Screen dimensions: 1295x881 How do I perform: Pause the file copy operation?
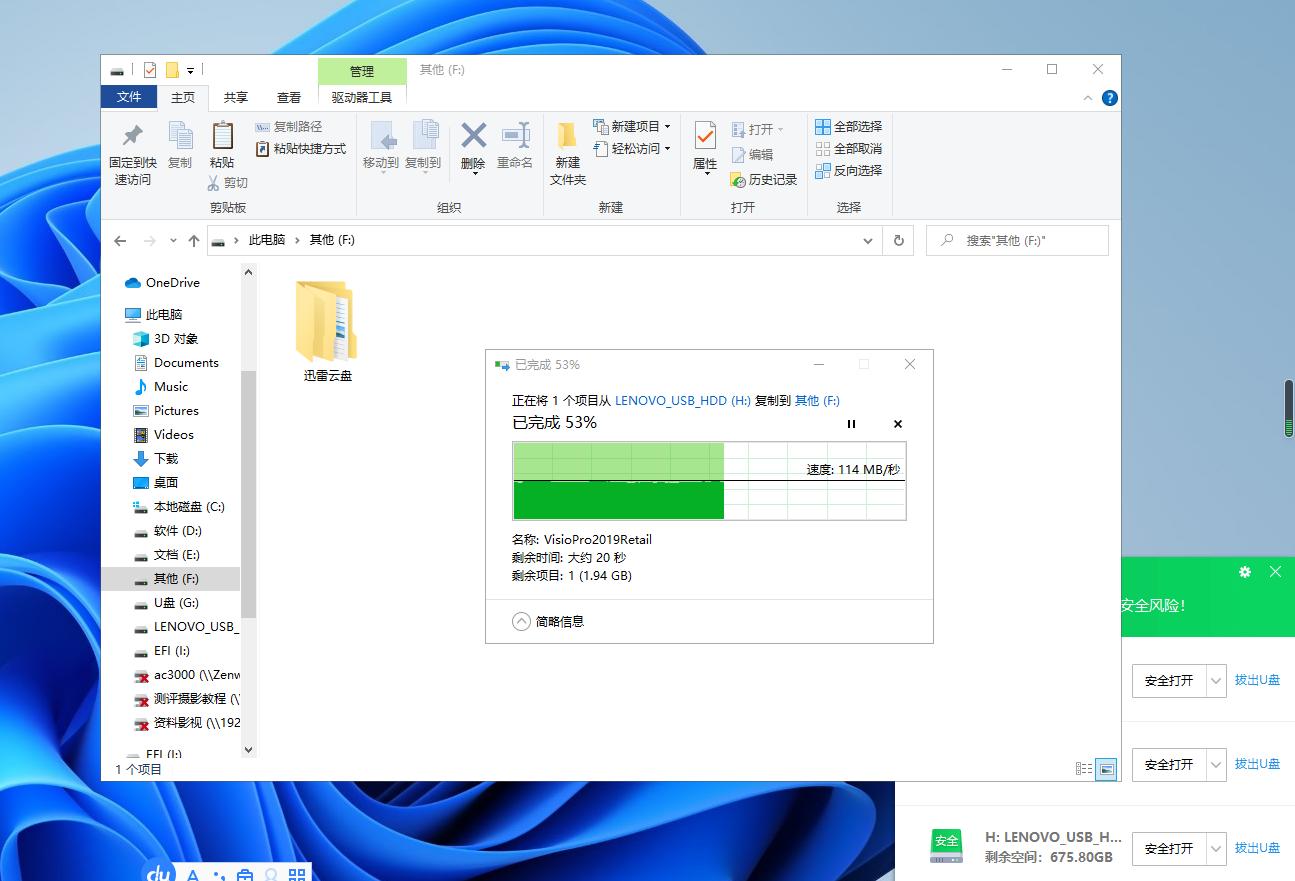[x=851, y=424]
